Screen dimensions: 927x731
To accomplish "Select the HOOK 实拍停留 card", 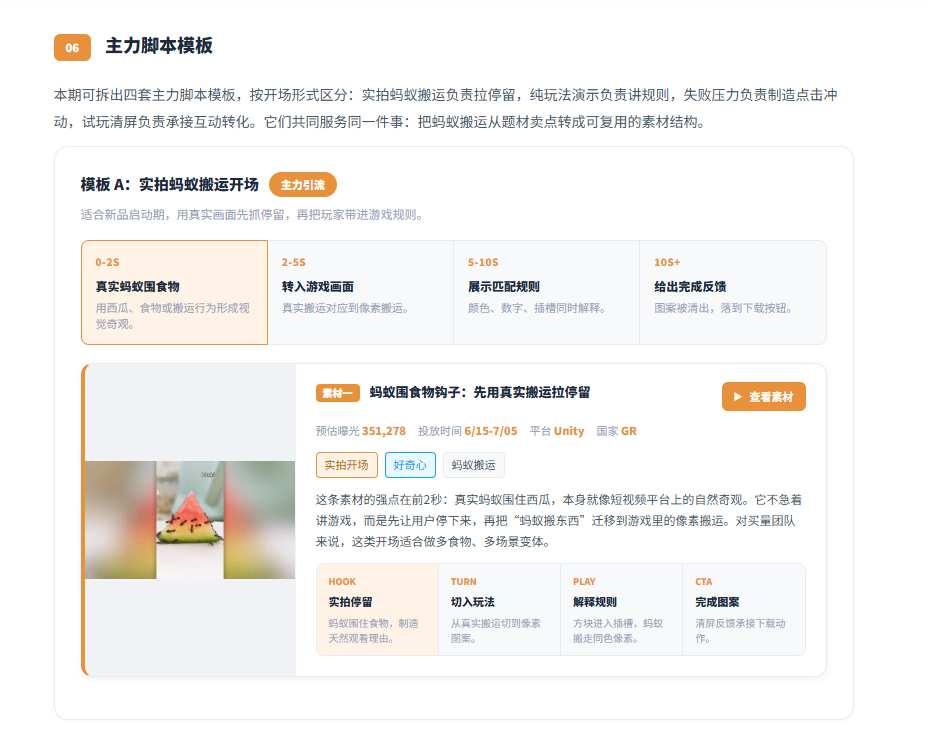I will [377, 610].
